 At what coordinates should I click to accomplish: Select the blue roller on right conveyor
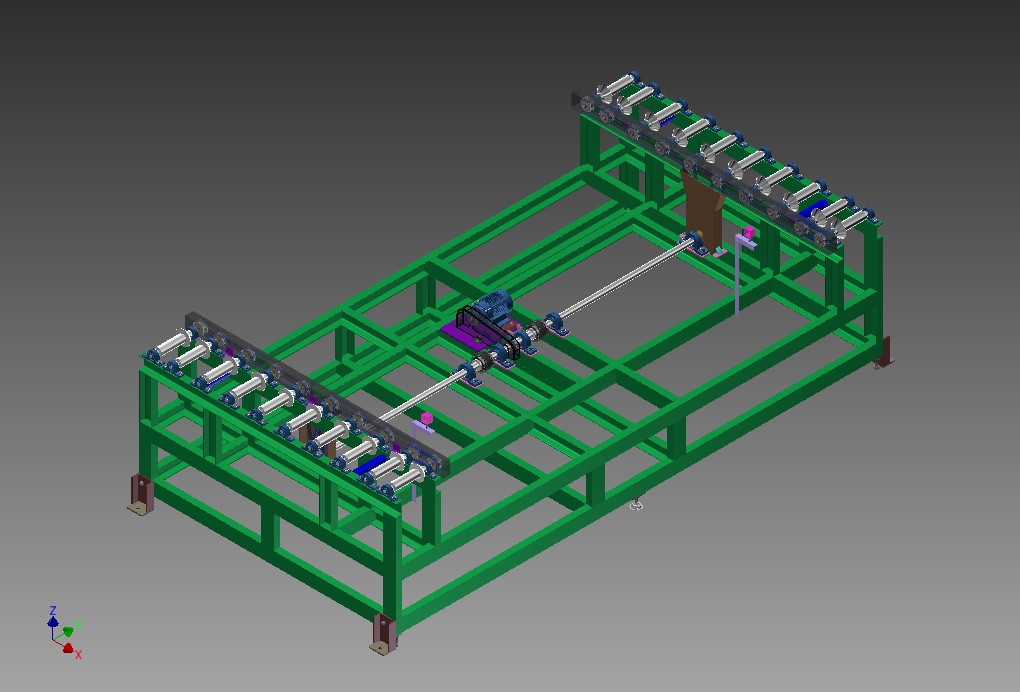point(812,209)
